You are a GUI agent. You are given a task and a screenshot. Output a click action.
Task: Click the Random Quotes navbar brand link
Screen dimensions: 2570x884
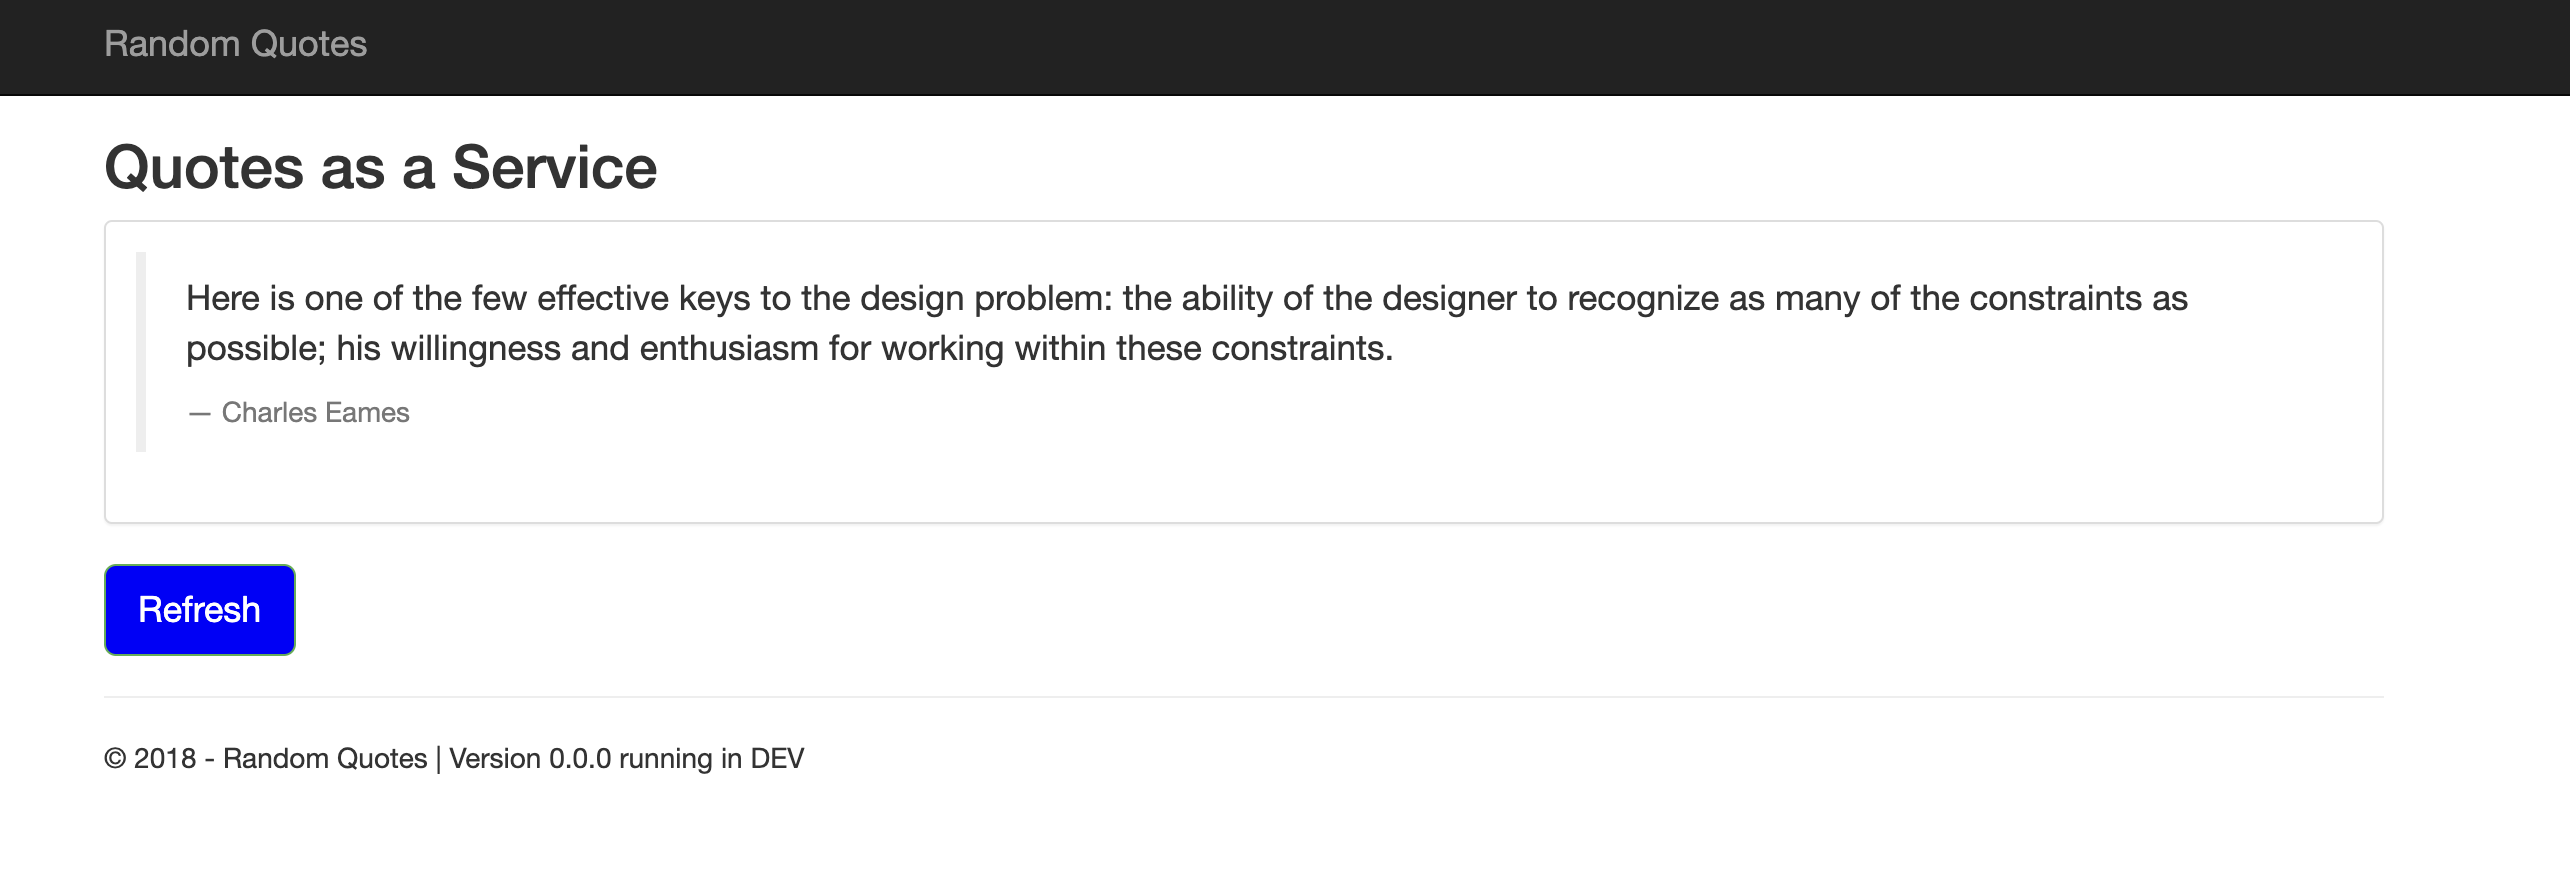tap(235, 44)
